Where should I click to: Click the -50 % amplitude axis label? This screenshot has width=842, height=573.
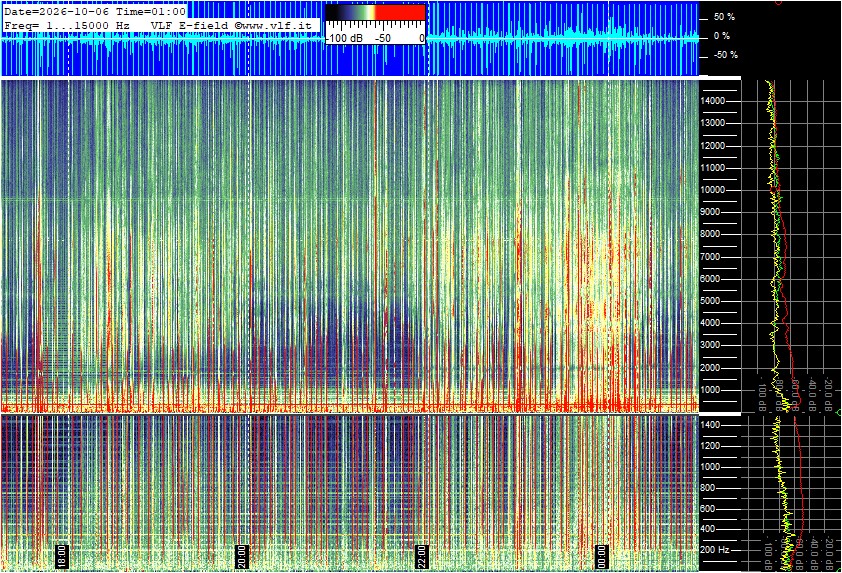click(725, 55)
